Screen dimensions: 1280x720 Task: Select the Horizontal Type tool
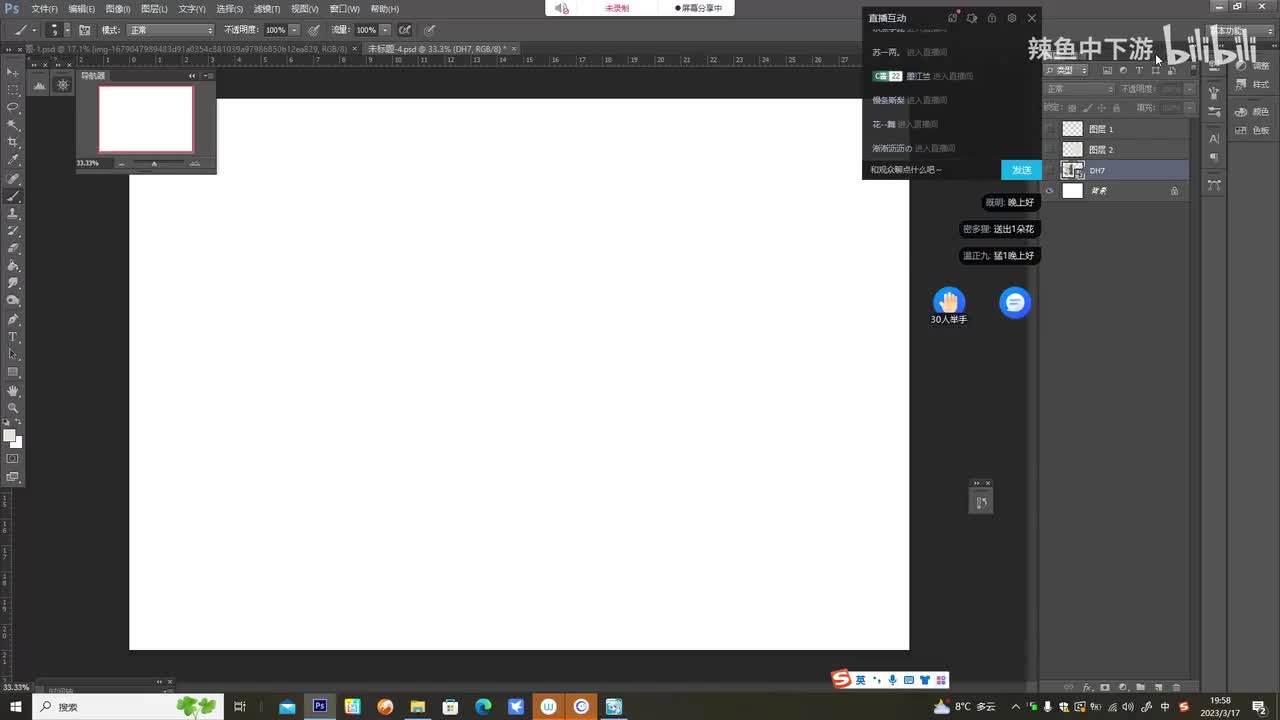pyautogui.click(x=13, y=337)
